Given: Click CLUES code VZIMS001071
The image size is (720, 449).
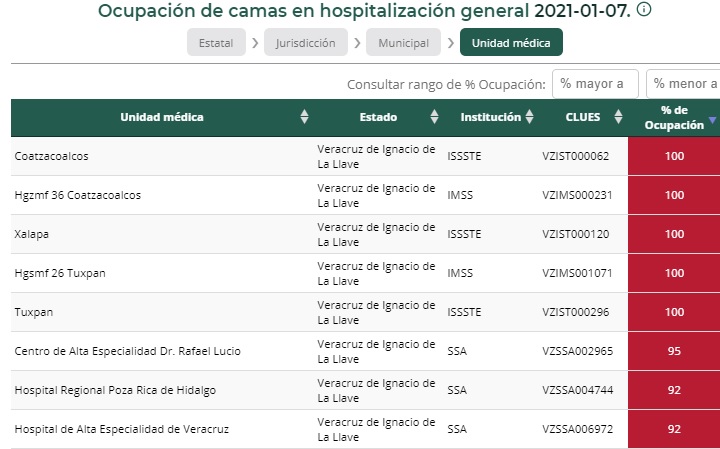Looking at the screenshot, I should point(575,273).
